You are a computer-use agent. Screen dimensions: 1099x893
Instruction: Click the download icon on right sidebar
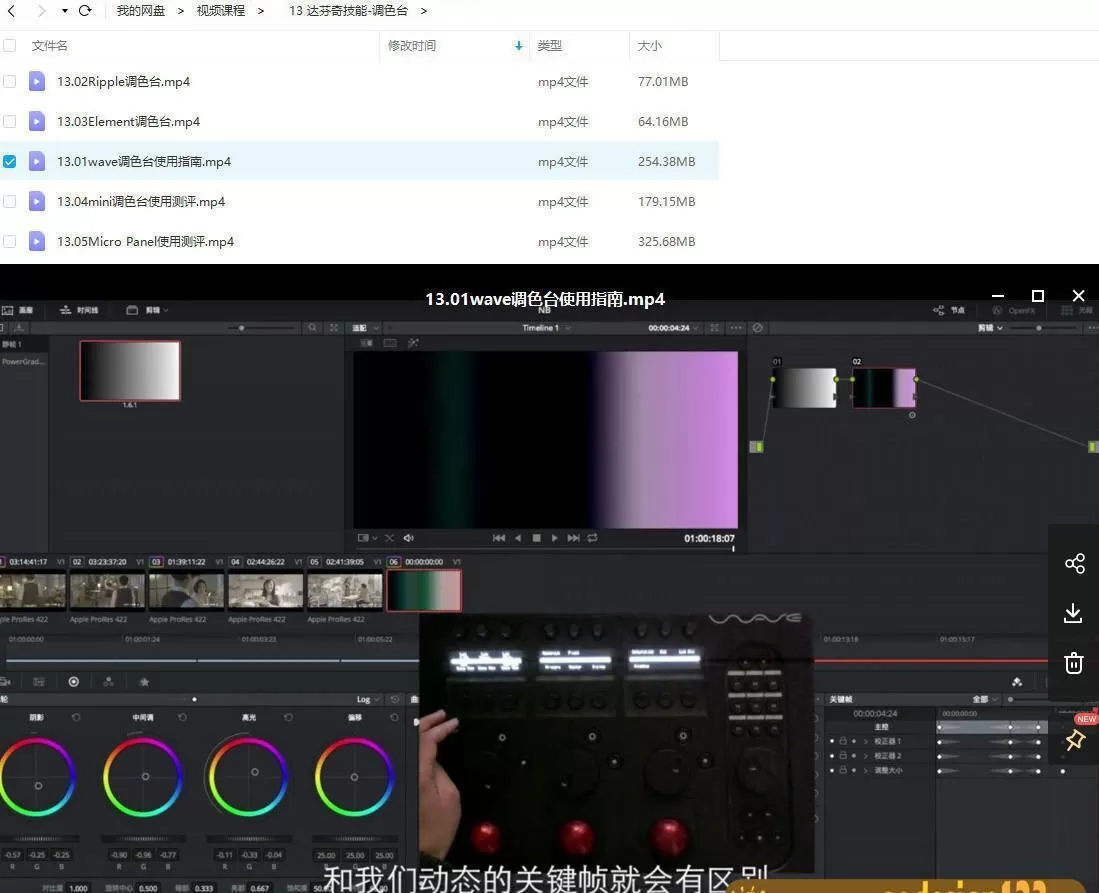pos(1074,613)
